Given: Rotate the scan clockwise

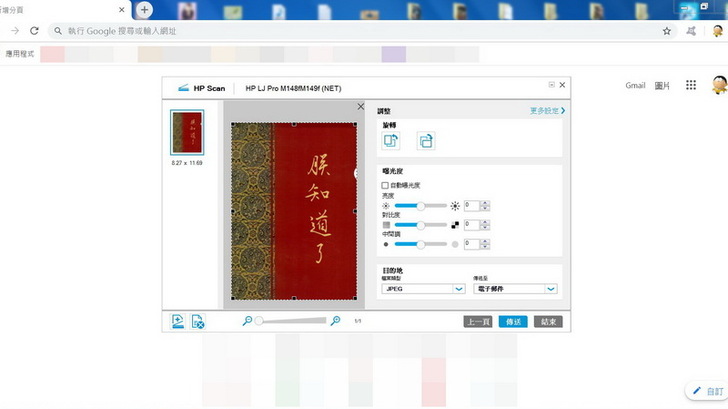Looking at the screenshot, I should pos(426,141).
